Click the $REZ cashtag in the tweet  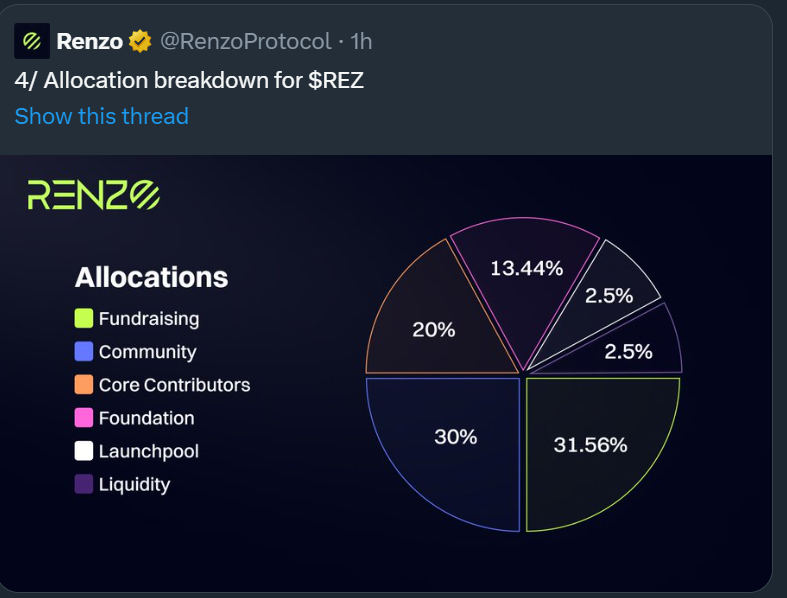click(335, 79)
